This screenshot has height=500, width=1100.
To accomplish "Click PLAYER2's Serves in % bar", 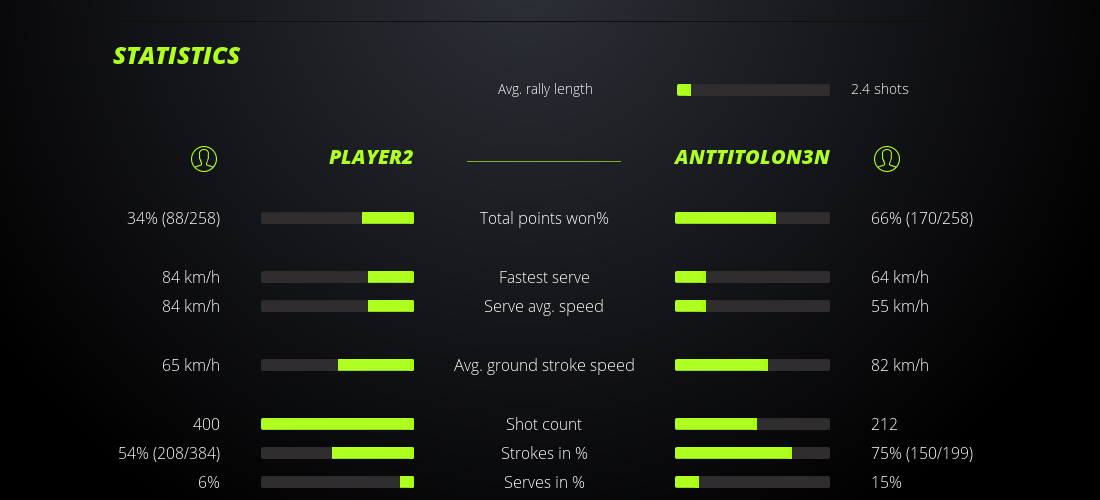I will coord(337,482).
